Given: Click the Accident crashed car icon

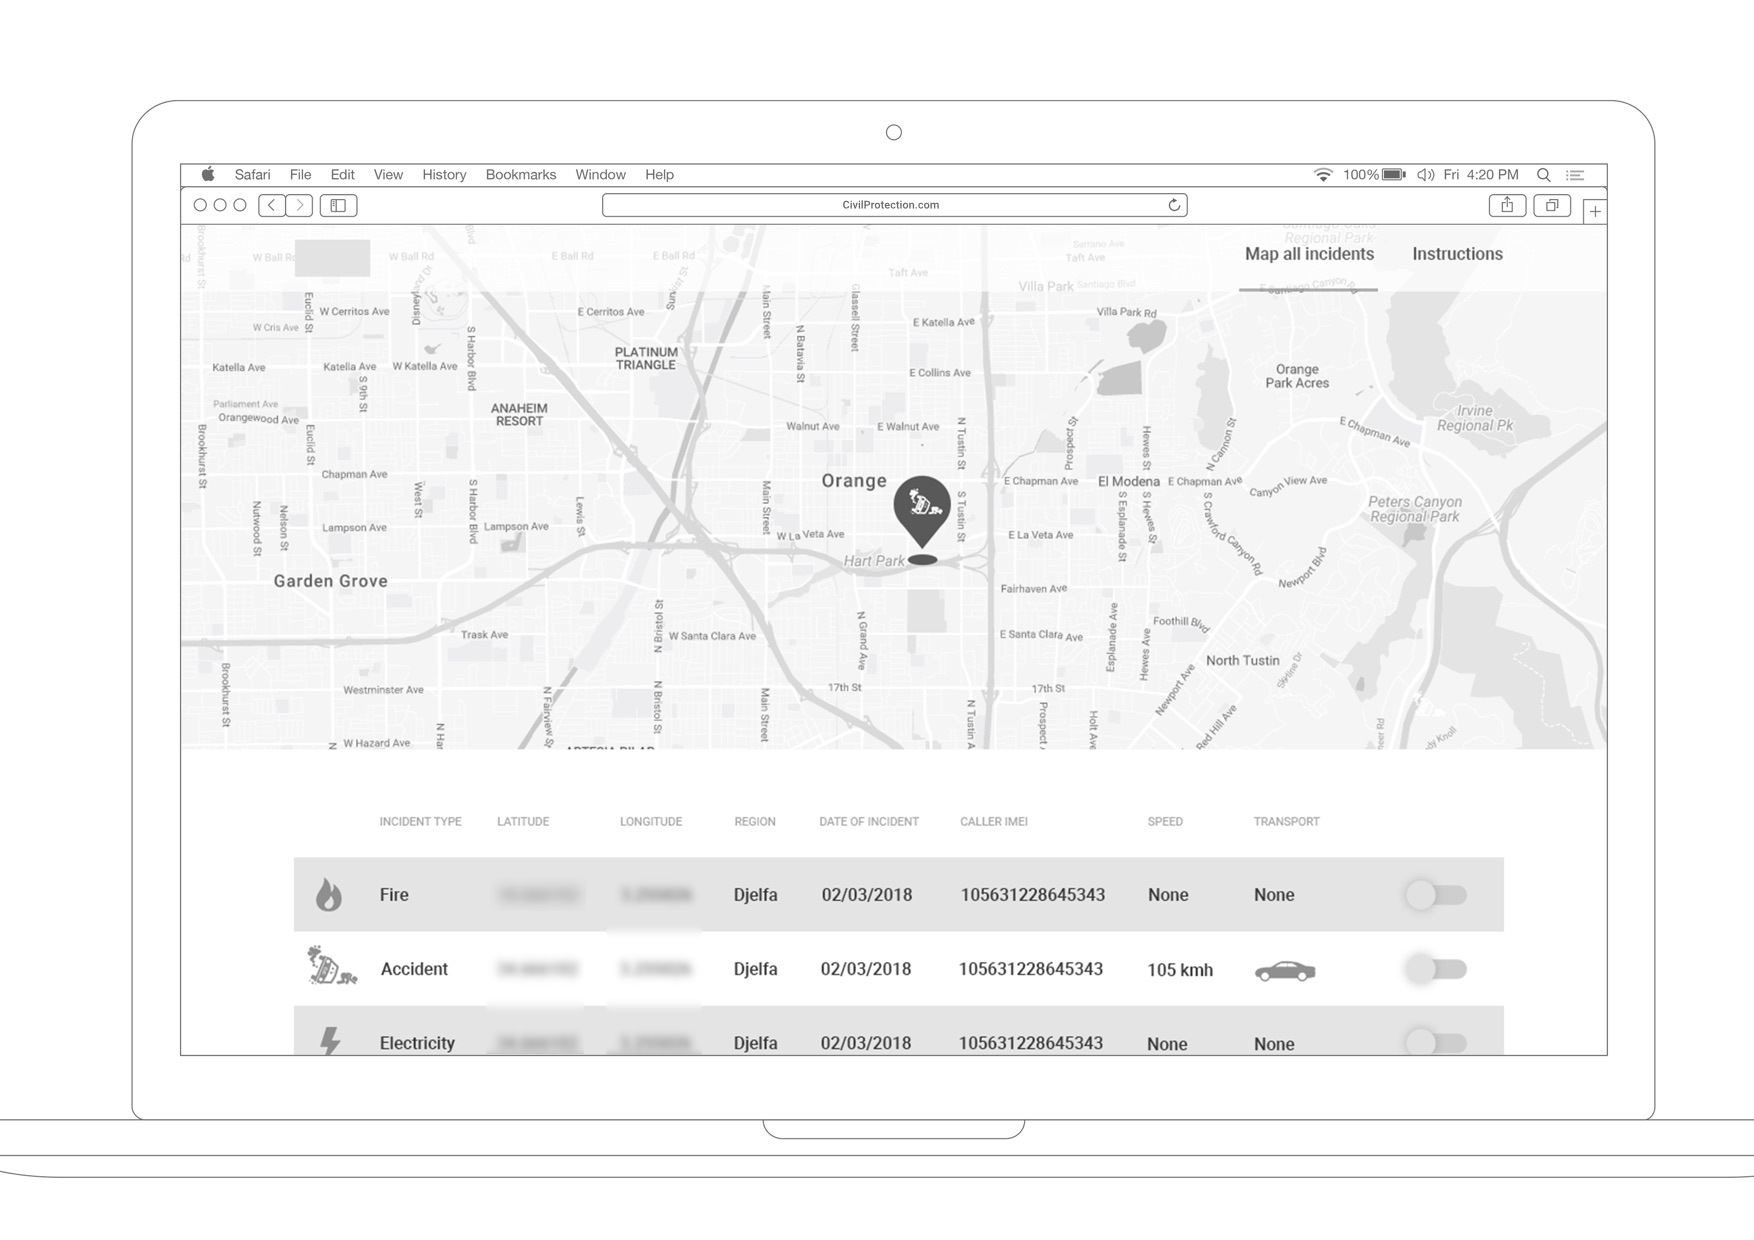Looking at the screenshot, I should 331,966.
